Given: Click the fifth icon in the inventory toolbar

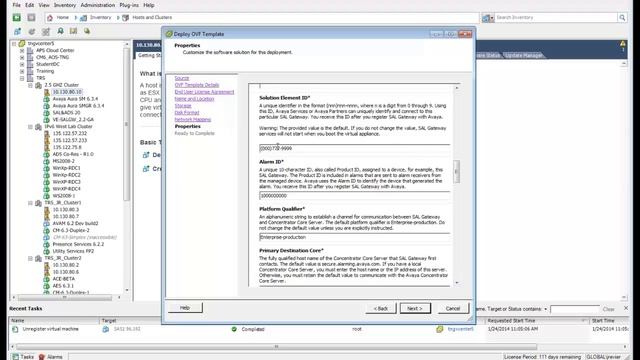Looking at the screenshot, I should coord(73,31).
